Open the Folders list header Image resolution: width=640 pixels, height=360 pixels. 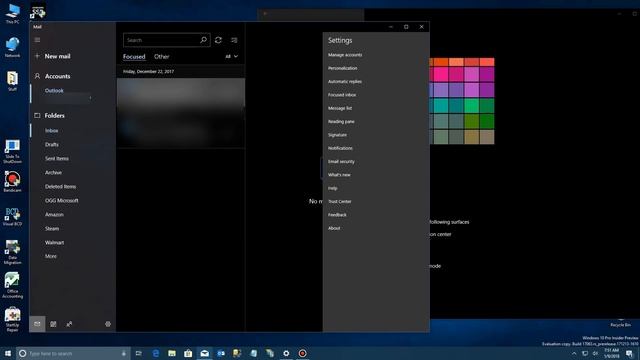[49, 116]
